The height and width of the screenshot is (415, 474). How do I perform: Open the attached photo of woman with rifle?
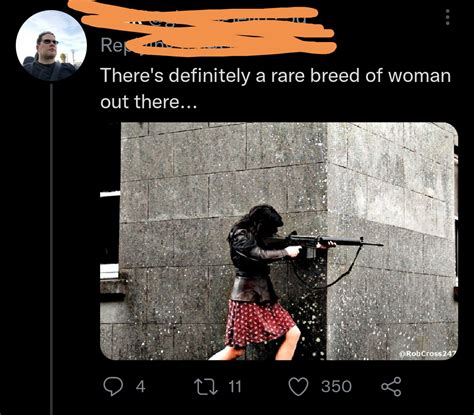(x=279, y=241)
